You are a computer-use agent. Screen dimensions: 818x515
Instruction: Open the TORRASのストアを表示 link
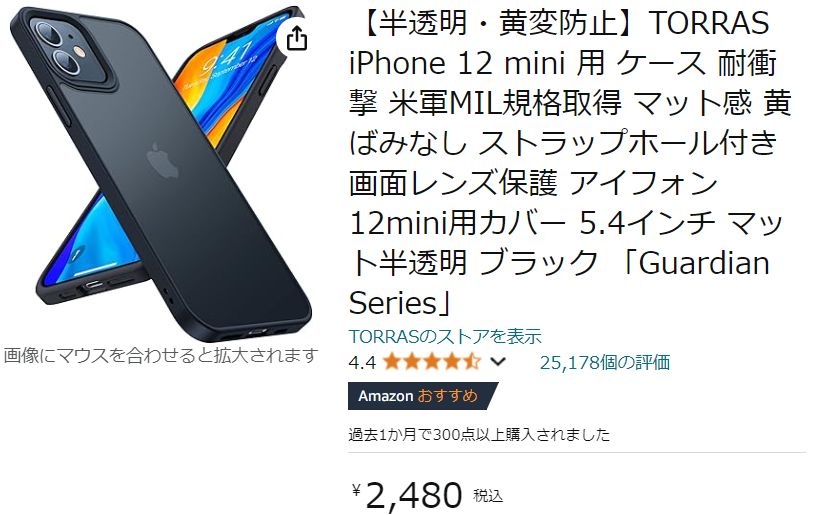pos(445,337)
